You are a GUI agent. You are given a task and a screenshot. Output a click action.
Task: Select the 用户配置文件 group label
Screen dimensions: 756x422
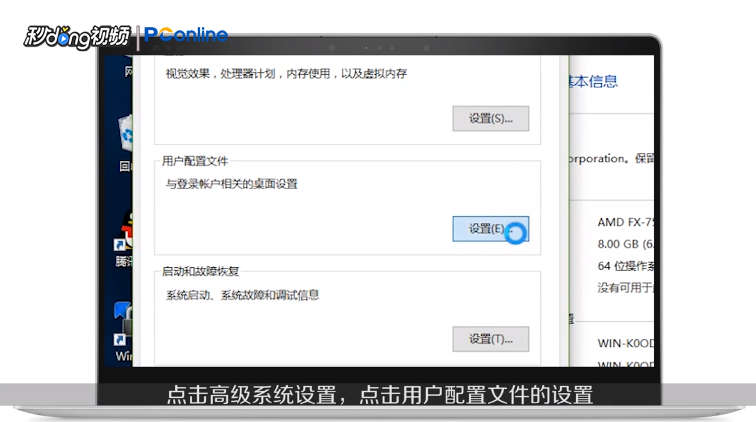(x=195, y=161)
